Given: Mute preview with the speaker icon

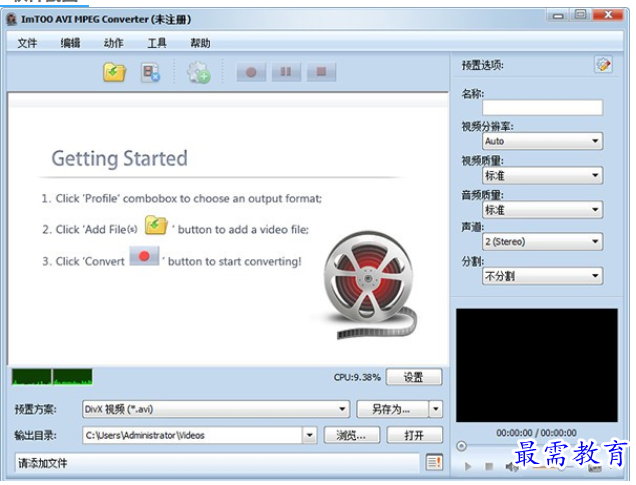Looking at the screenshot, I should pyautogui.click(x=511, y=467).
